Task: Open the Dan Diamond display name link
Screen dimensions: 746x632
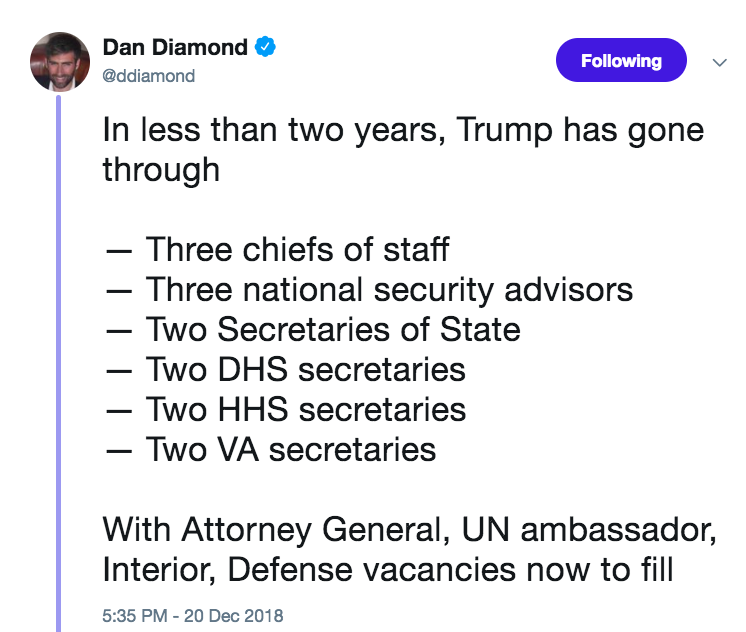Action: 175,47
